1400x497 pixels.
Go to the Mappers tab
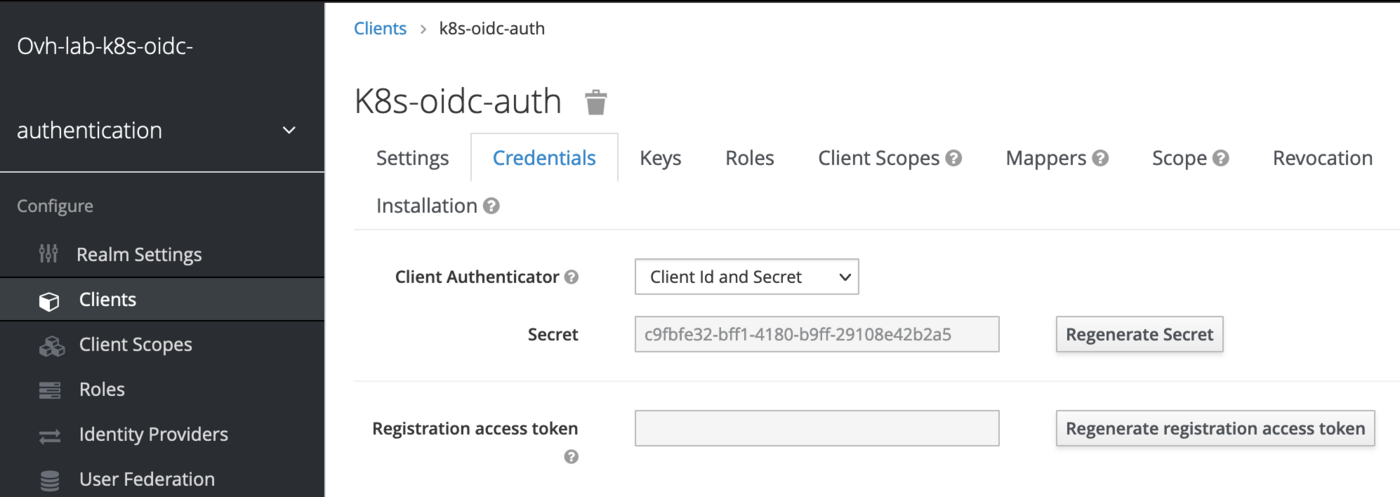(x=1046, y=158)
